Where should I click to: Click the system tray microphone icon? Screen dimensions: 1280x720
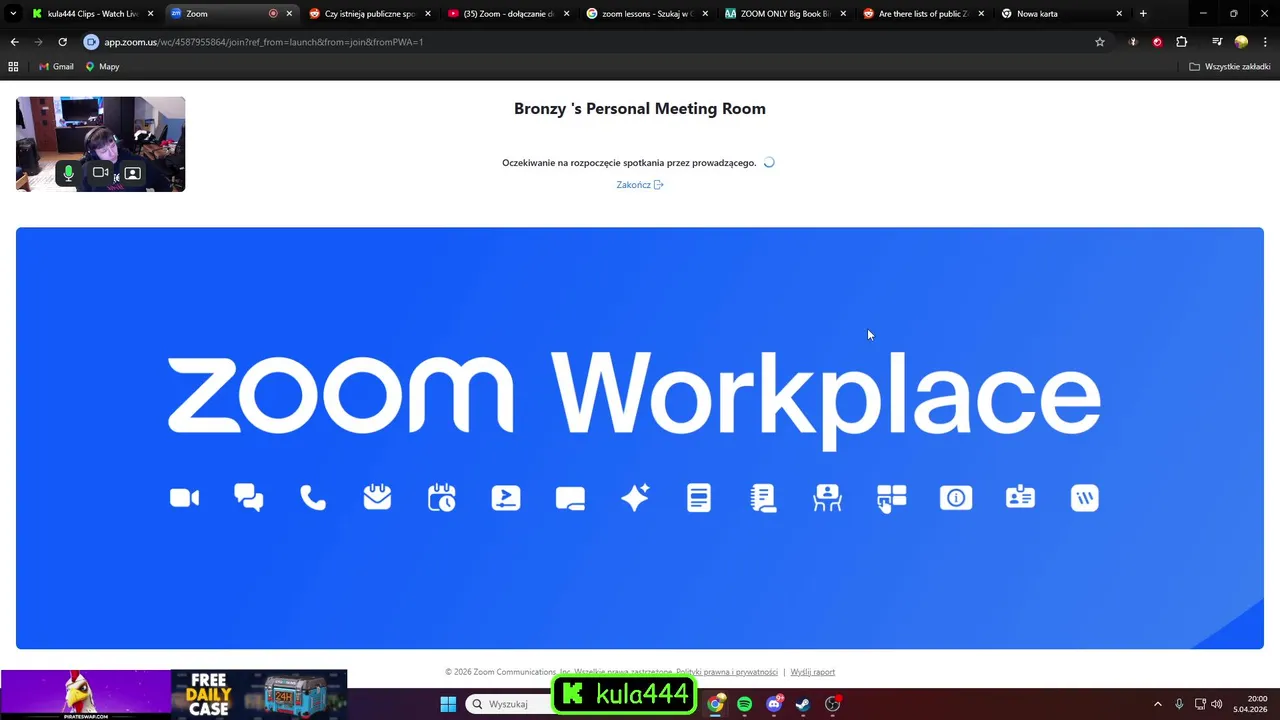(x=1179, y=704)
